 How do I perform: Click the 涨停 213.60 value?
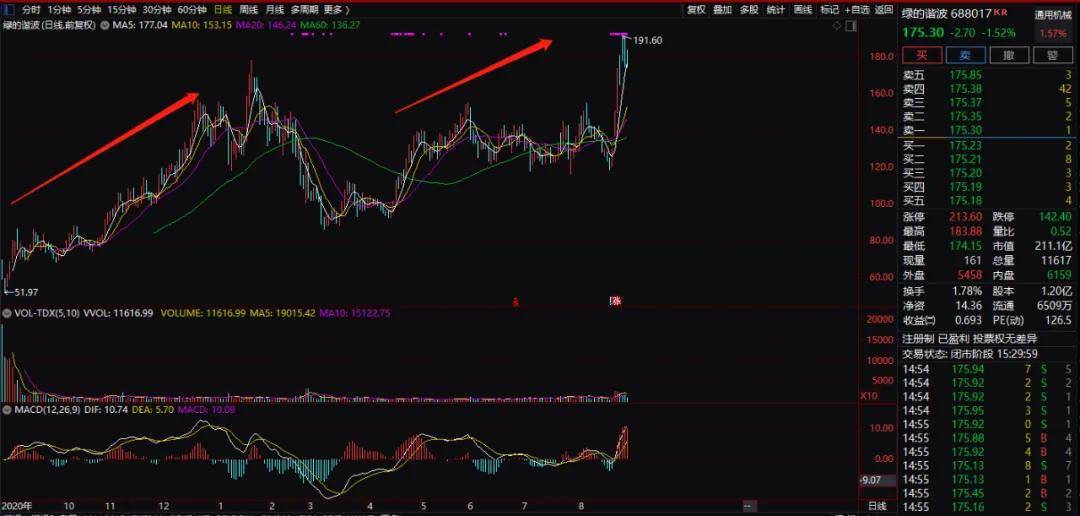pyautogui.click(x=965, y=216)
